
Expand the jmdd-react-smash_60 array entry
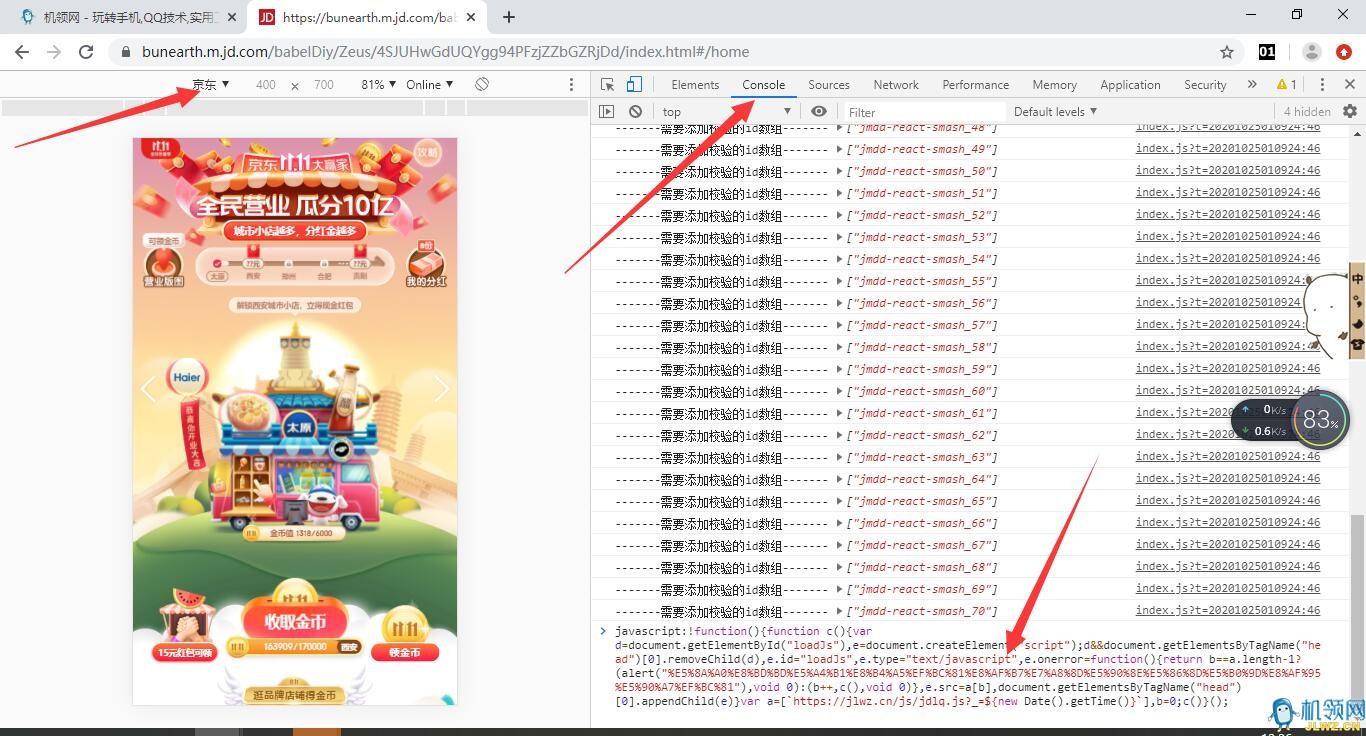(x=840, y=391)
